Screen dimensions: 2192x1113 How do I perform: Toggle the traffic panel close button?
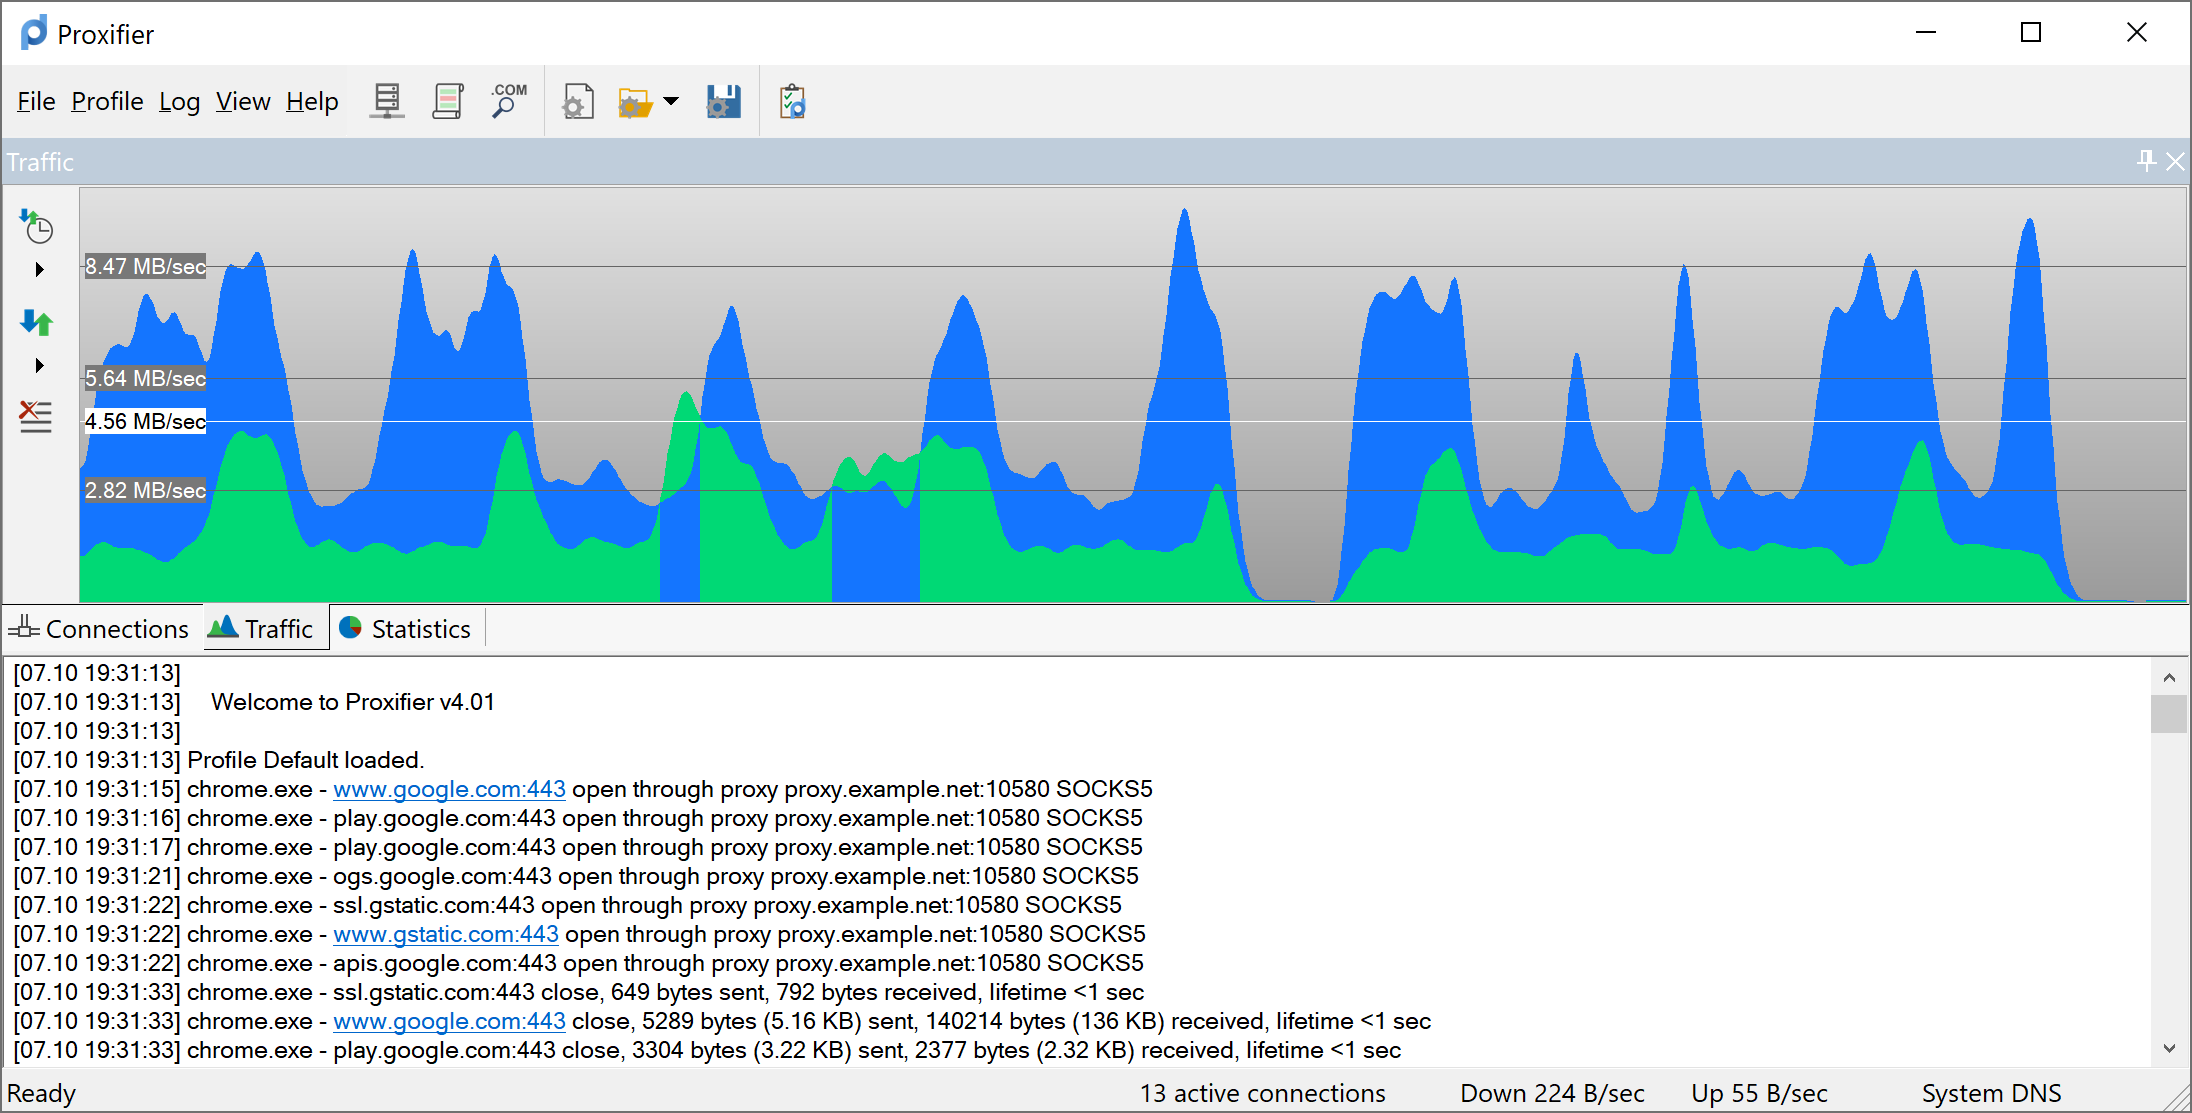2175,160
